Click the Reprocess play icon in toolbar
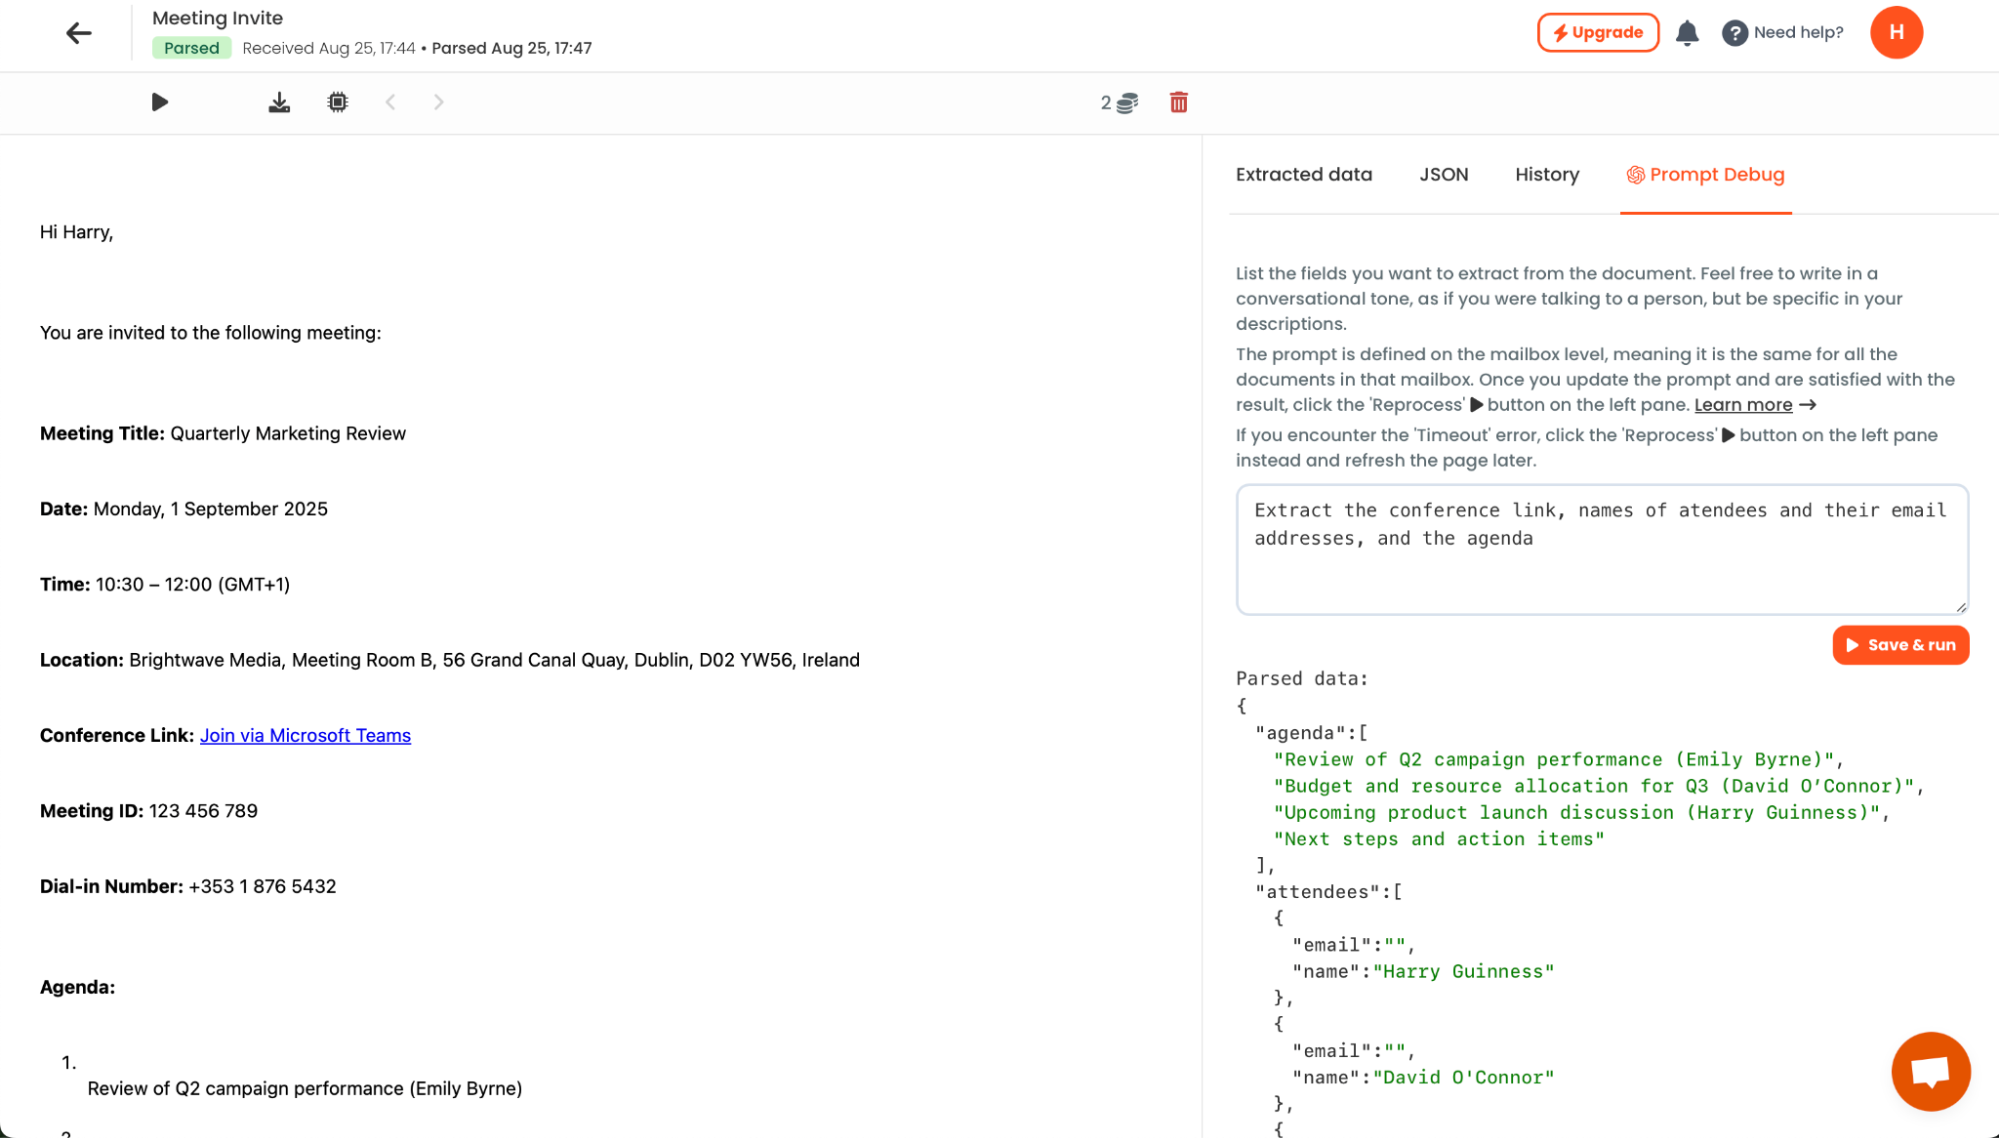Screen dimensions: 1999x1139 coord(159,102)
